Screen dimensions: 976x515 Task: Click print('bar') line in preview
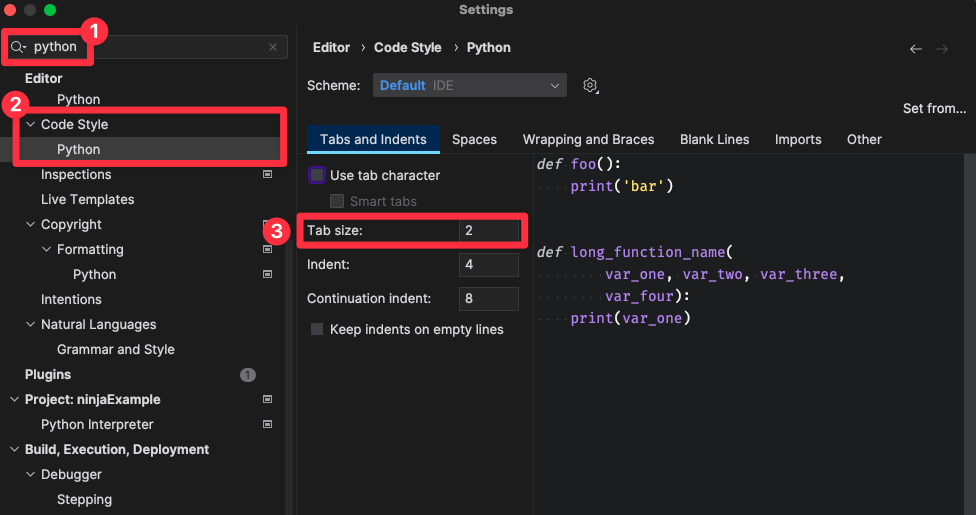click(622, 186)
